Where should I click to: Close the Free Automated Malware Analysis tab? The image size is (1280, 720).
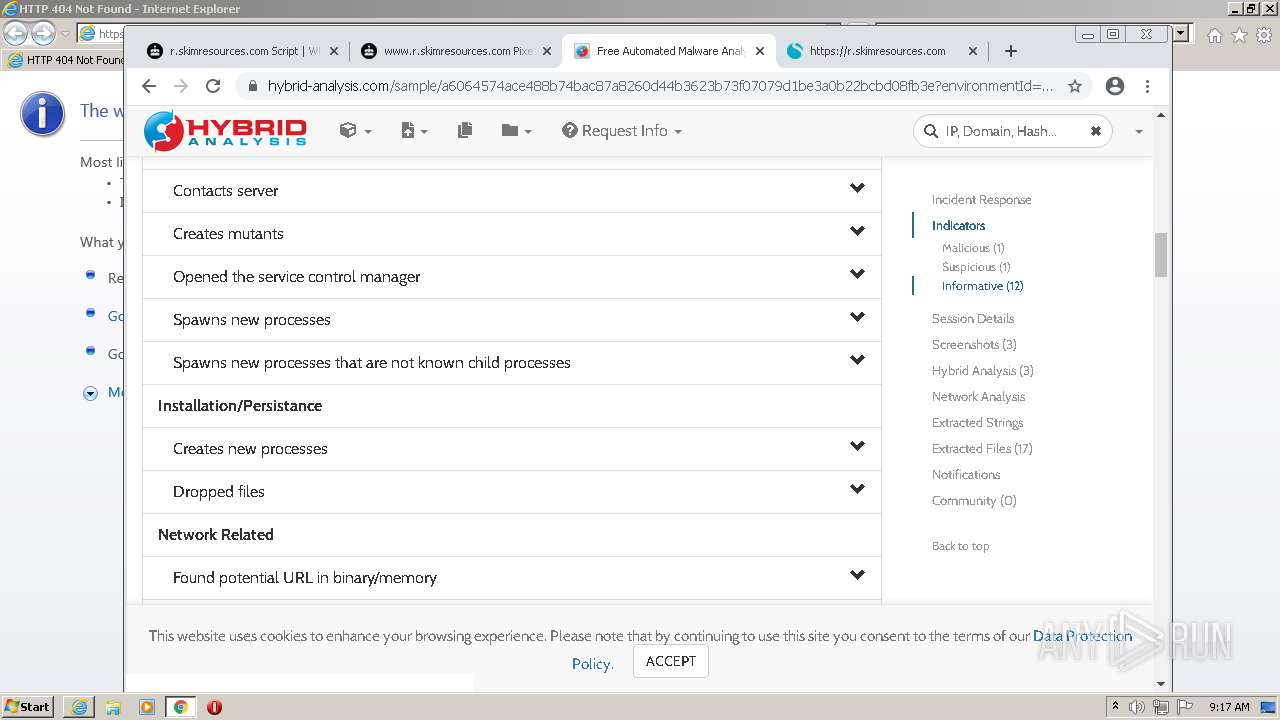point(760,51)
